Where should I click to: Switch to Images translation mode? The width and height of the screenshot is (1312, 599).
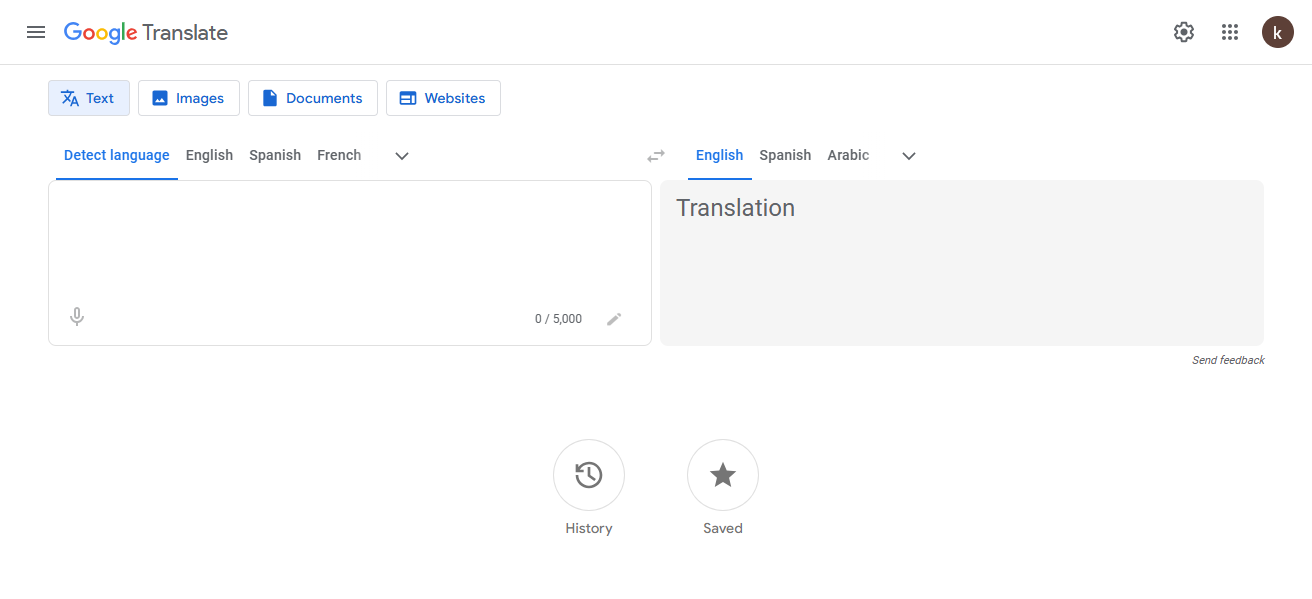(189, 98)
